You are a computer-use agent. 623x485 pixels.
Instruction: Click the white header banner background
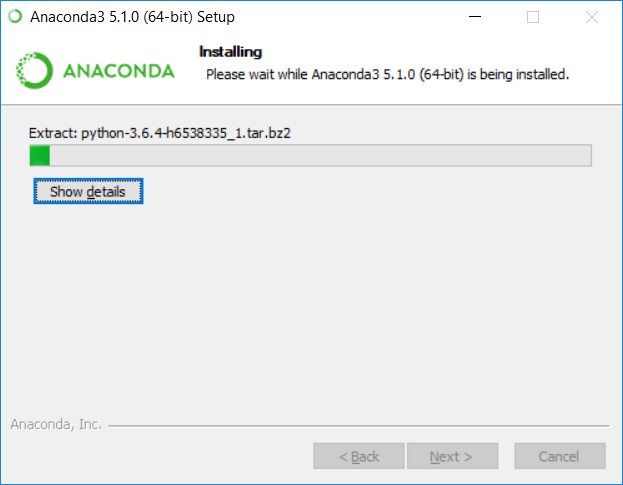pyautogui.click(x=397, y=93)
